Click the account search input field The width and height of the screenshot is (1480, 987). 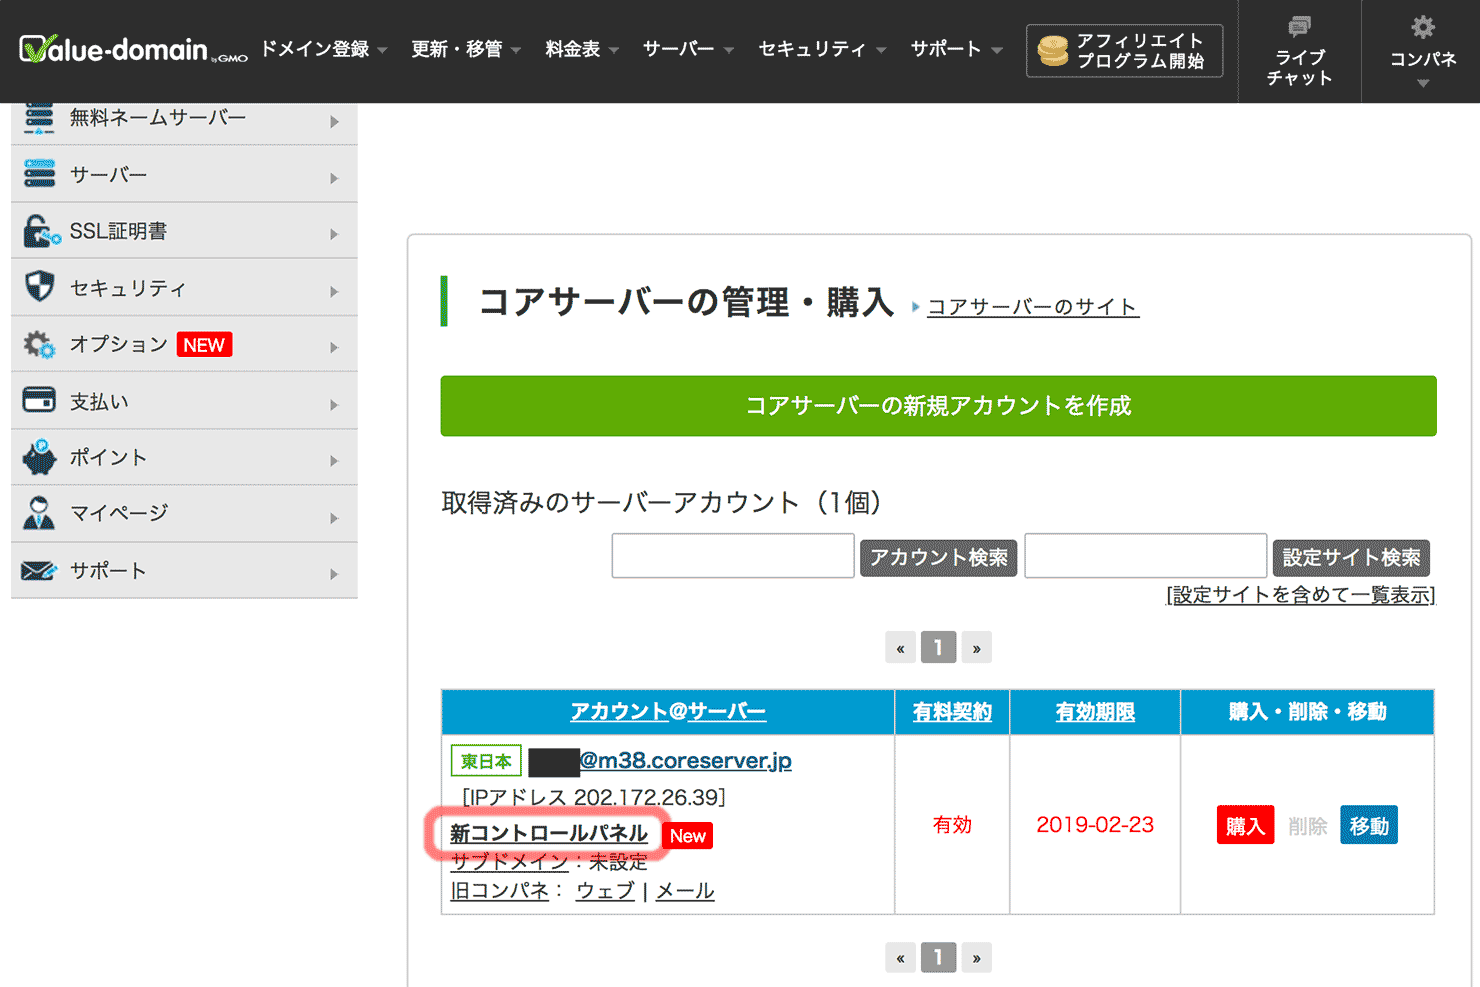733,556
